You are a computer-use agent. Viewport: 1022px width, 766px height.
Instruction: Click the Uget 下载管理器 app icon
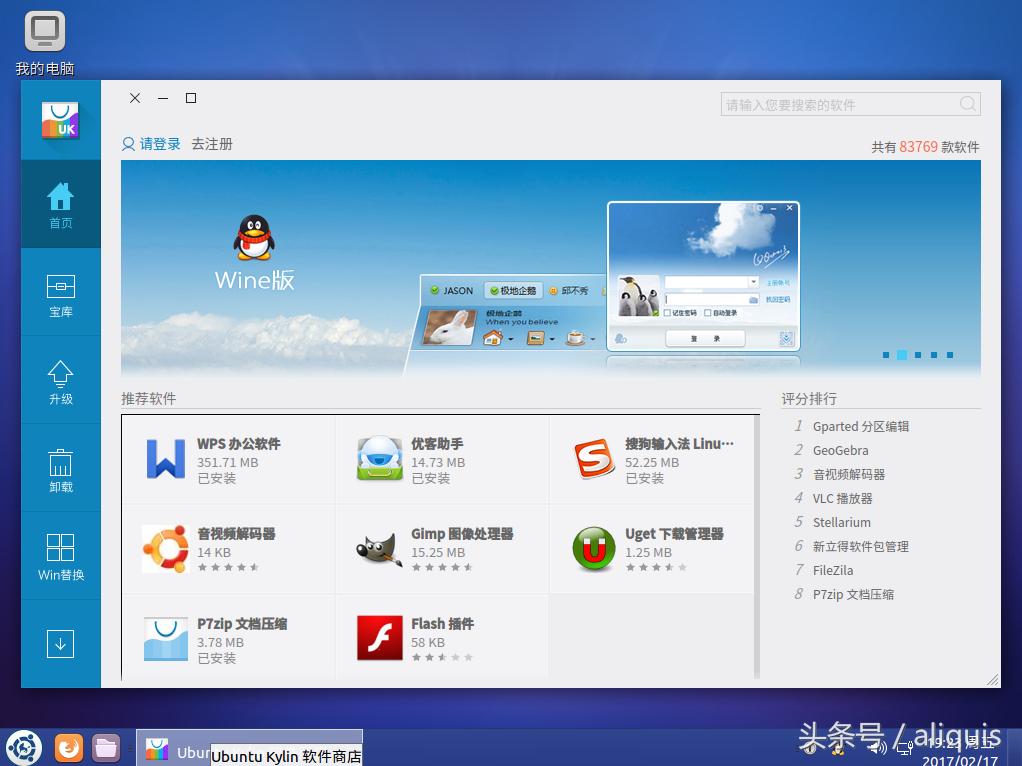click(594, 549)
